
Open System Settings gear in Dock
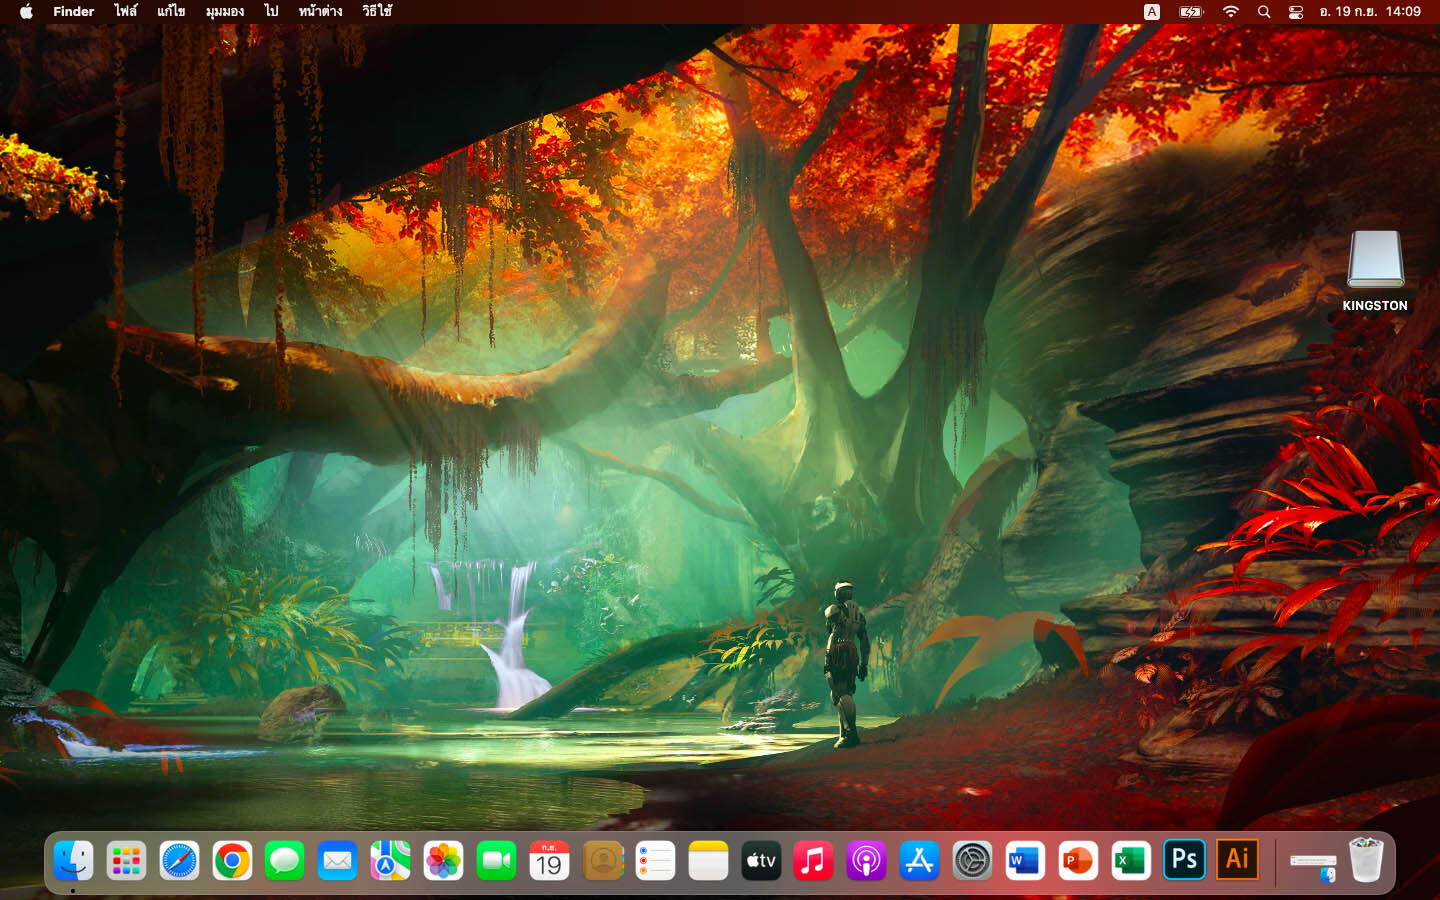tap(972, 861)
